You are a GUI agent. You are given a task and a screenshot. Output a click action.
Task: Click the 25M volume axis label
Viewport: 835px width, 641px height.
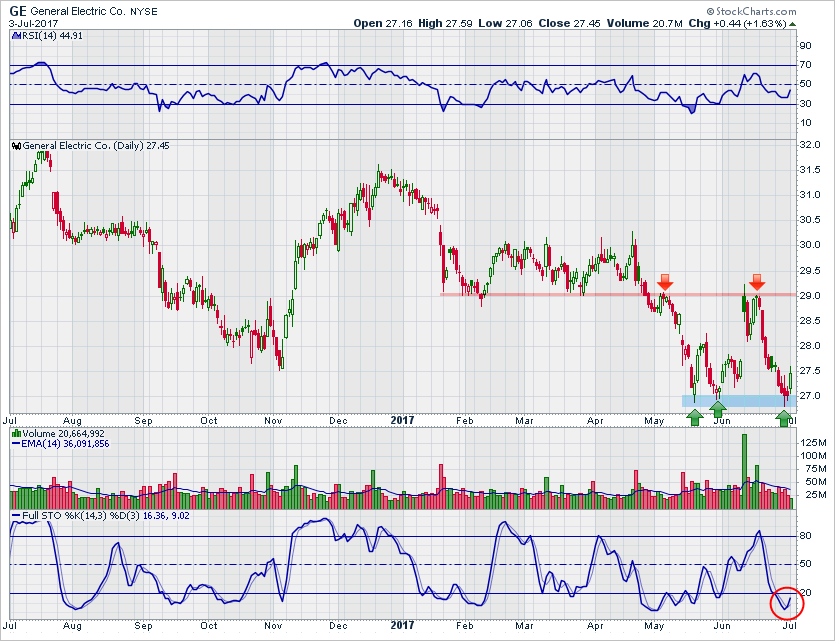tap(815, 495)
